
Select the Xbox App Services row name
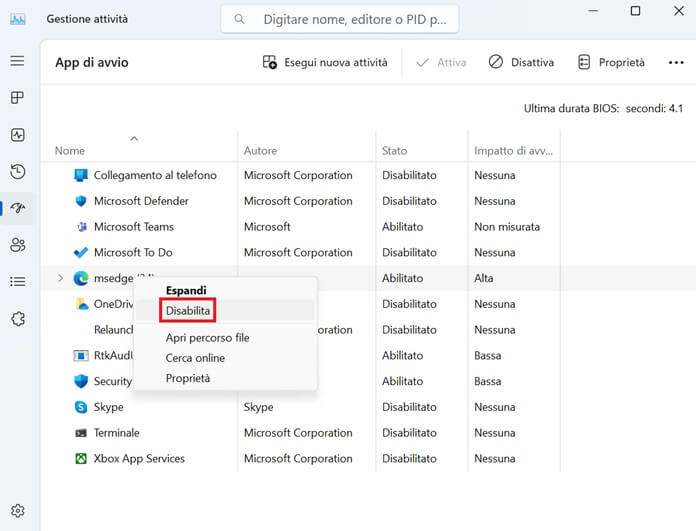(139, 458)
